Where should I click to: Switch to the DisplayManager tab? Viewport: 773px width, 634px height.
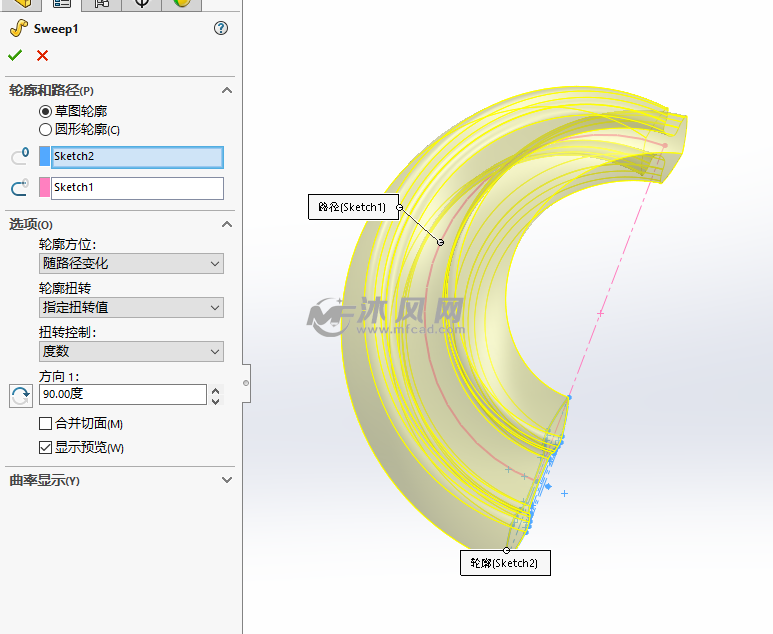tap(182, 4)
